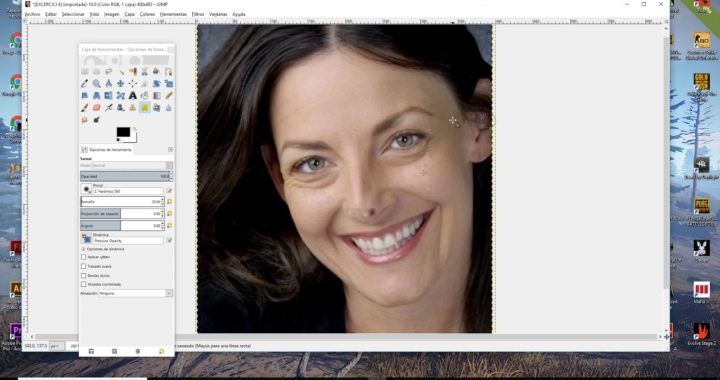Open the Editar menu
Screen dimensions: 720x380
coord(51,14)
